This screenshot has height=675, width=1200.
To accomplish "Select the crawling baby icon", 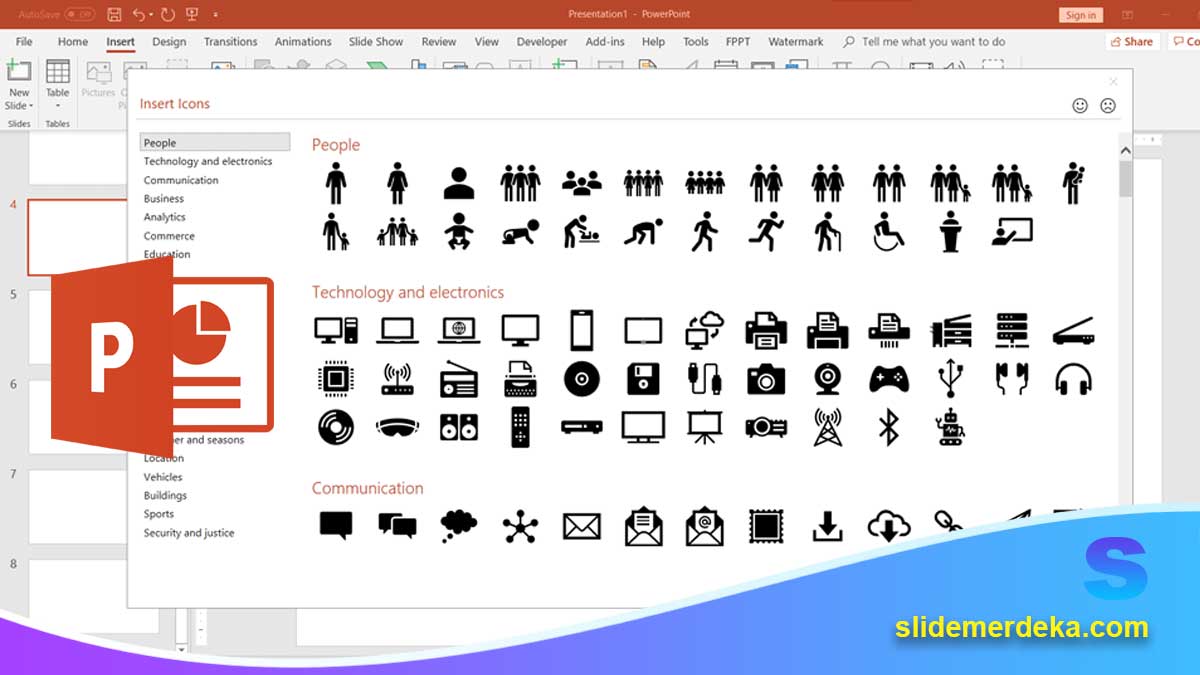I will tap(520, 233).
